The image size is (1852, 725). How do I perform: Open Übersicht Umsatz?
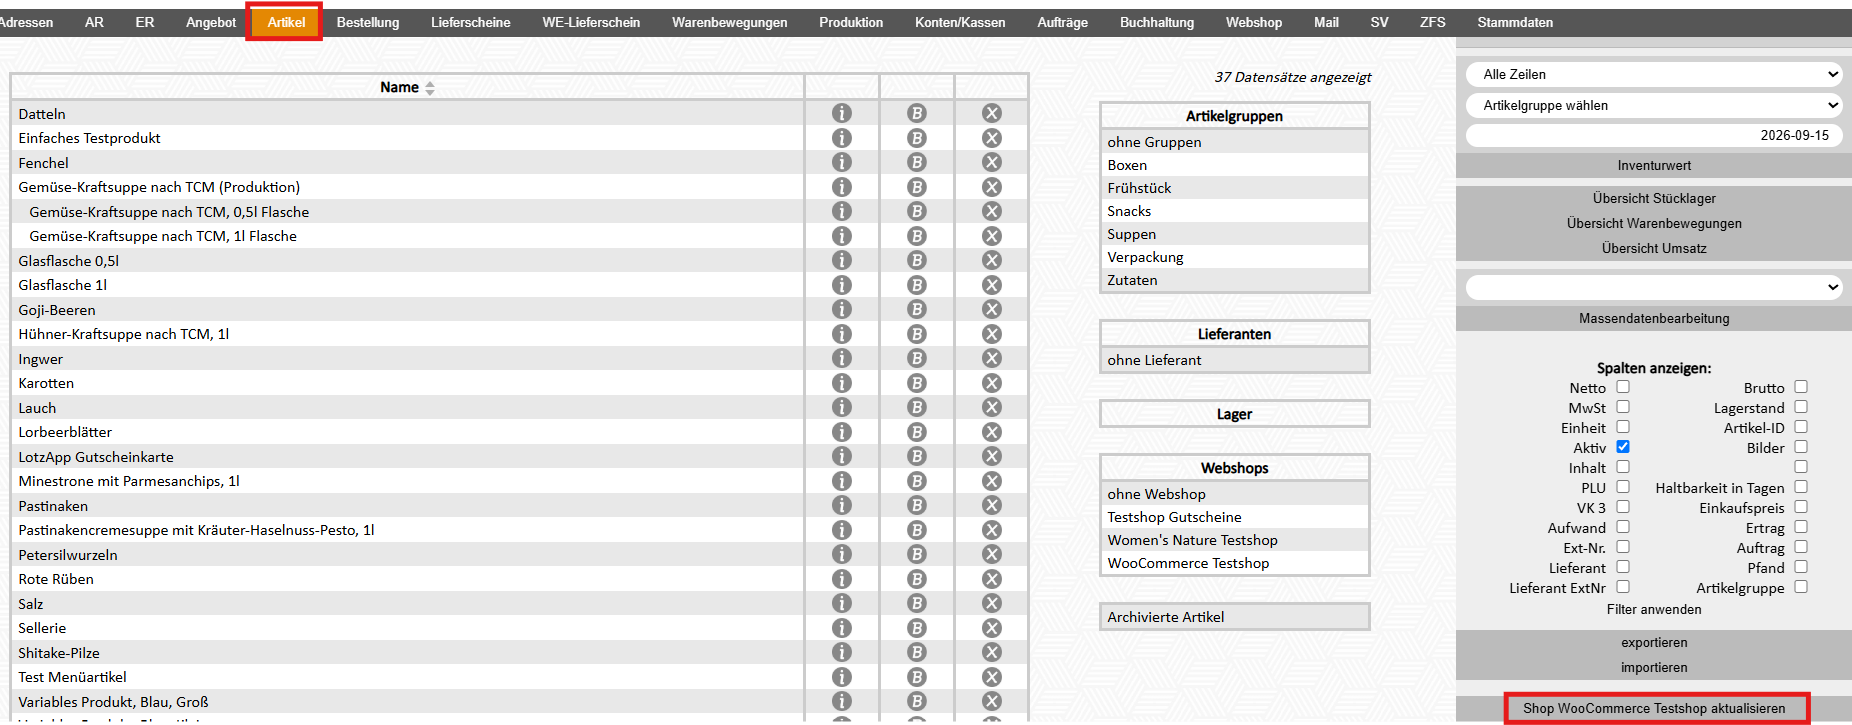(x=1654, y=248)
